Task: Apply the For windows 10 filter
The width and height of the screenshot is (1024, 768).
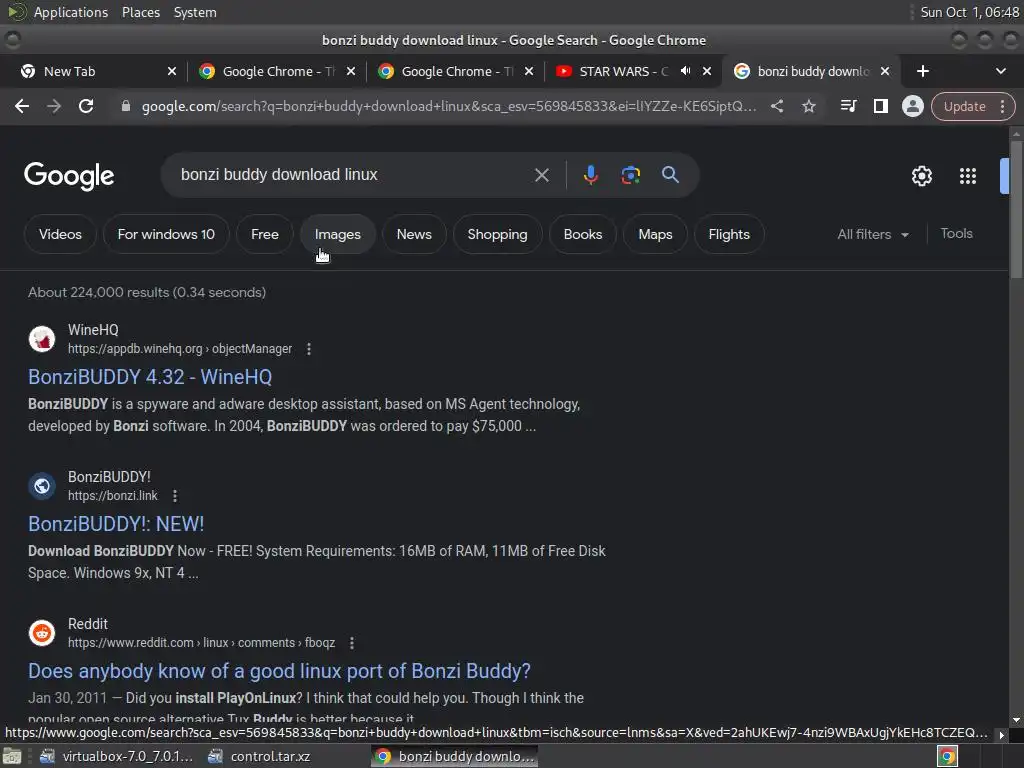Action: tap(166, 234)
